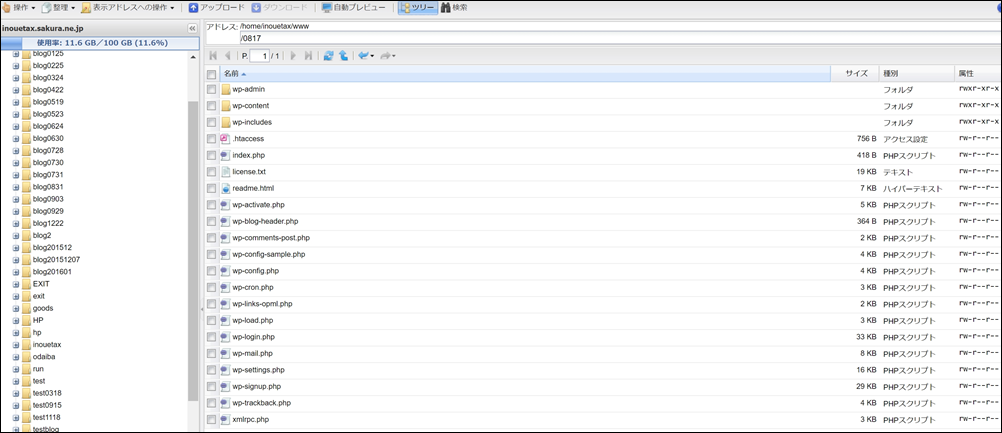Click the wp-includes folder icon
The height and width of the screenshot is (433, 1002).
(225, 122)
